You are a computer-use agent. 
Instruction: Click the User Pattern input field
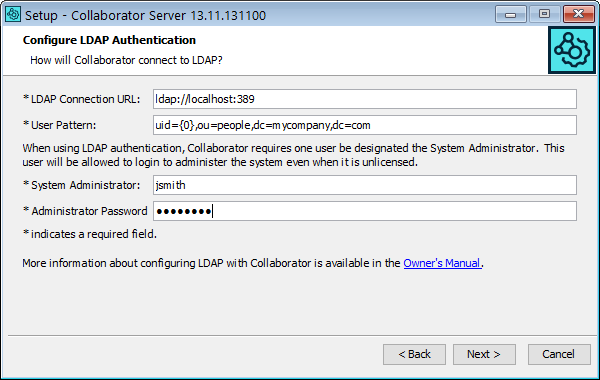coord(365,125)
